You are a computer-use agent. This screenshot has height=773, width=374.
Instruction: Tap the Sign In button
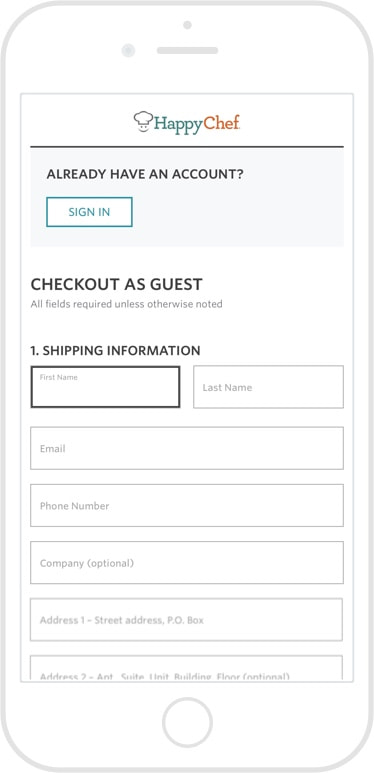[89, 212]
